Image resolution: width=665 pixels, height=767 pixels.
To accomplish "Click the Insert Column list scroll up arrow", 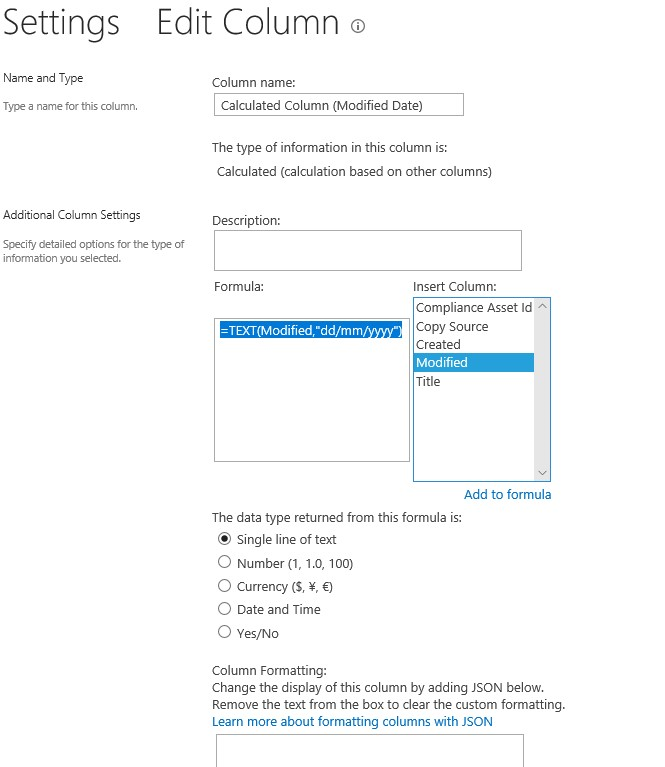I will coord(542,306).
